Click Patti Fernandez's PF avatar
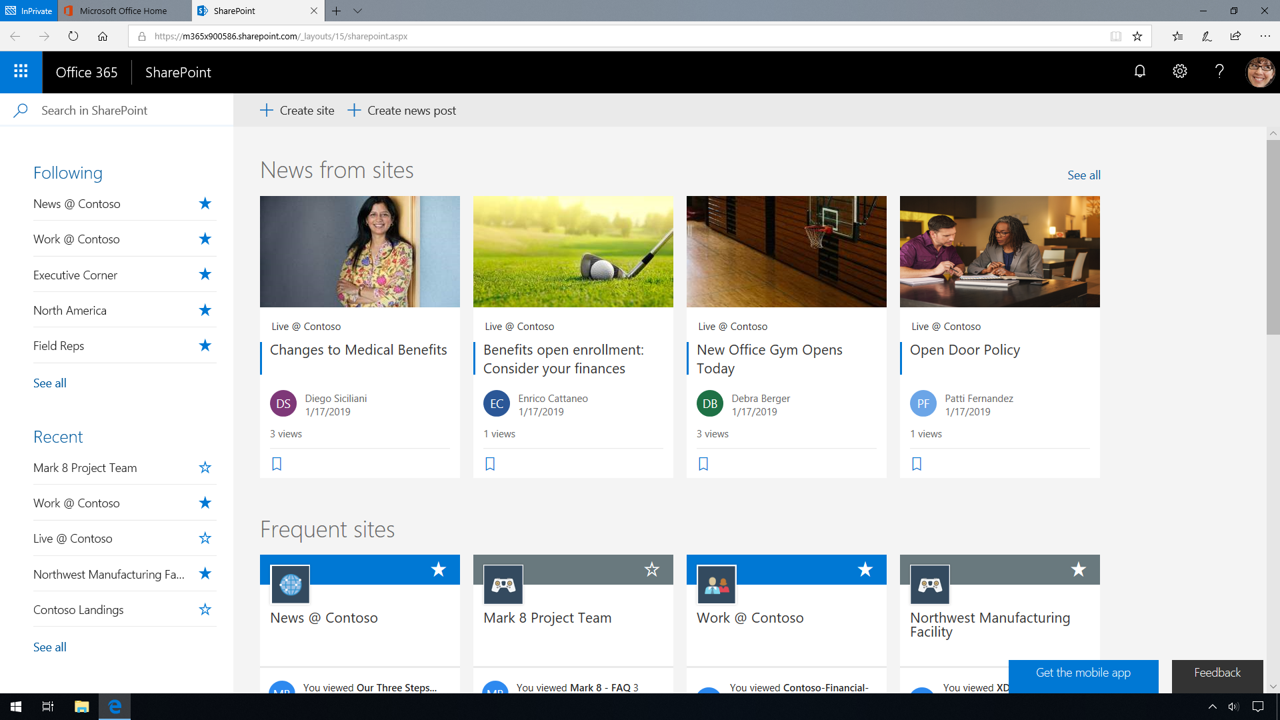1280x720 pixels. [923, 404]
